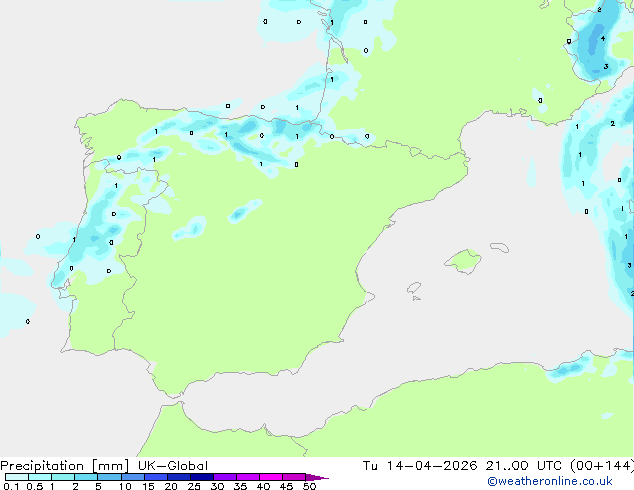Viewport: 634px width, 490px height.
Task: Click the legend arrow tip beyond 50
Action: (317, 477)
